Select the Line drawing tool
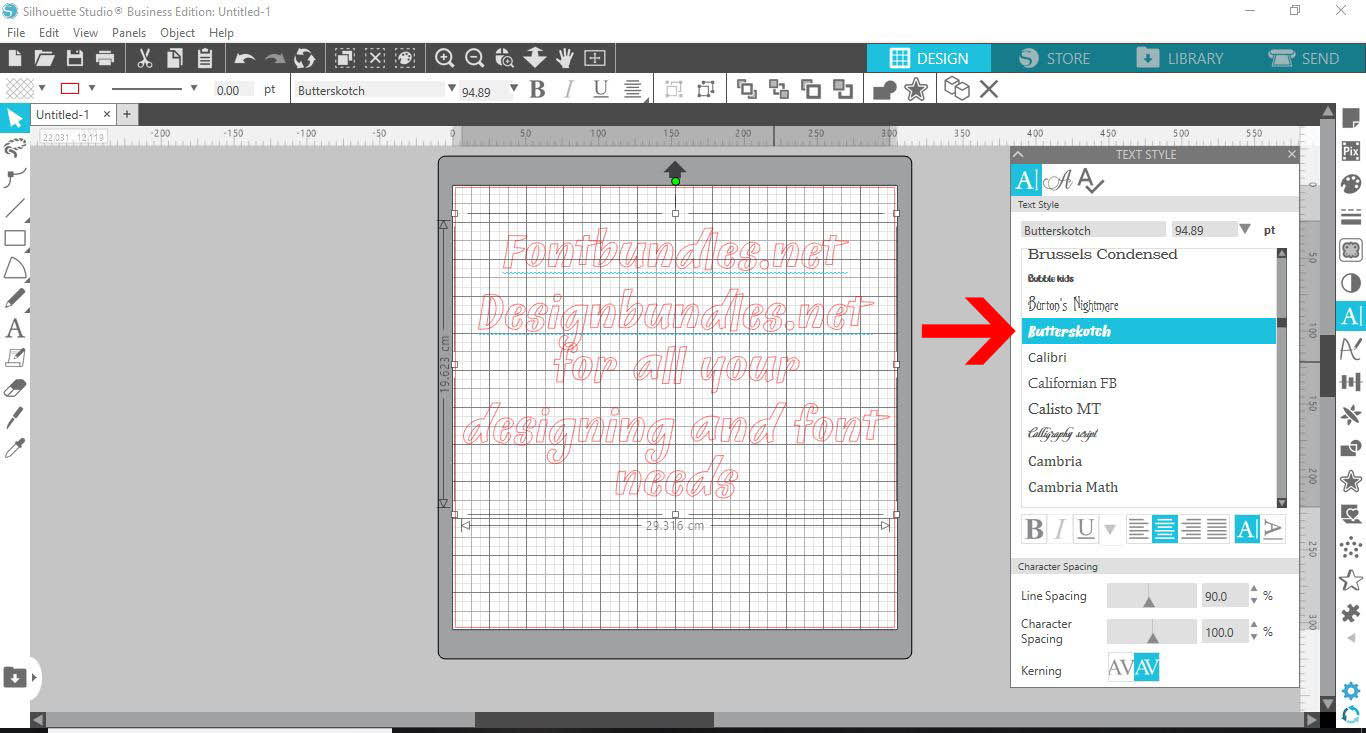The height and width of the screenshot is (733, 1366). [x=15, y=209]
